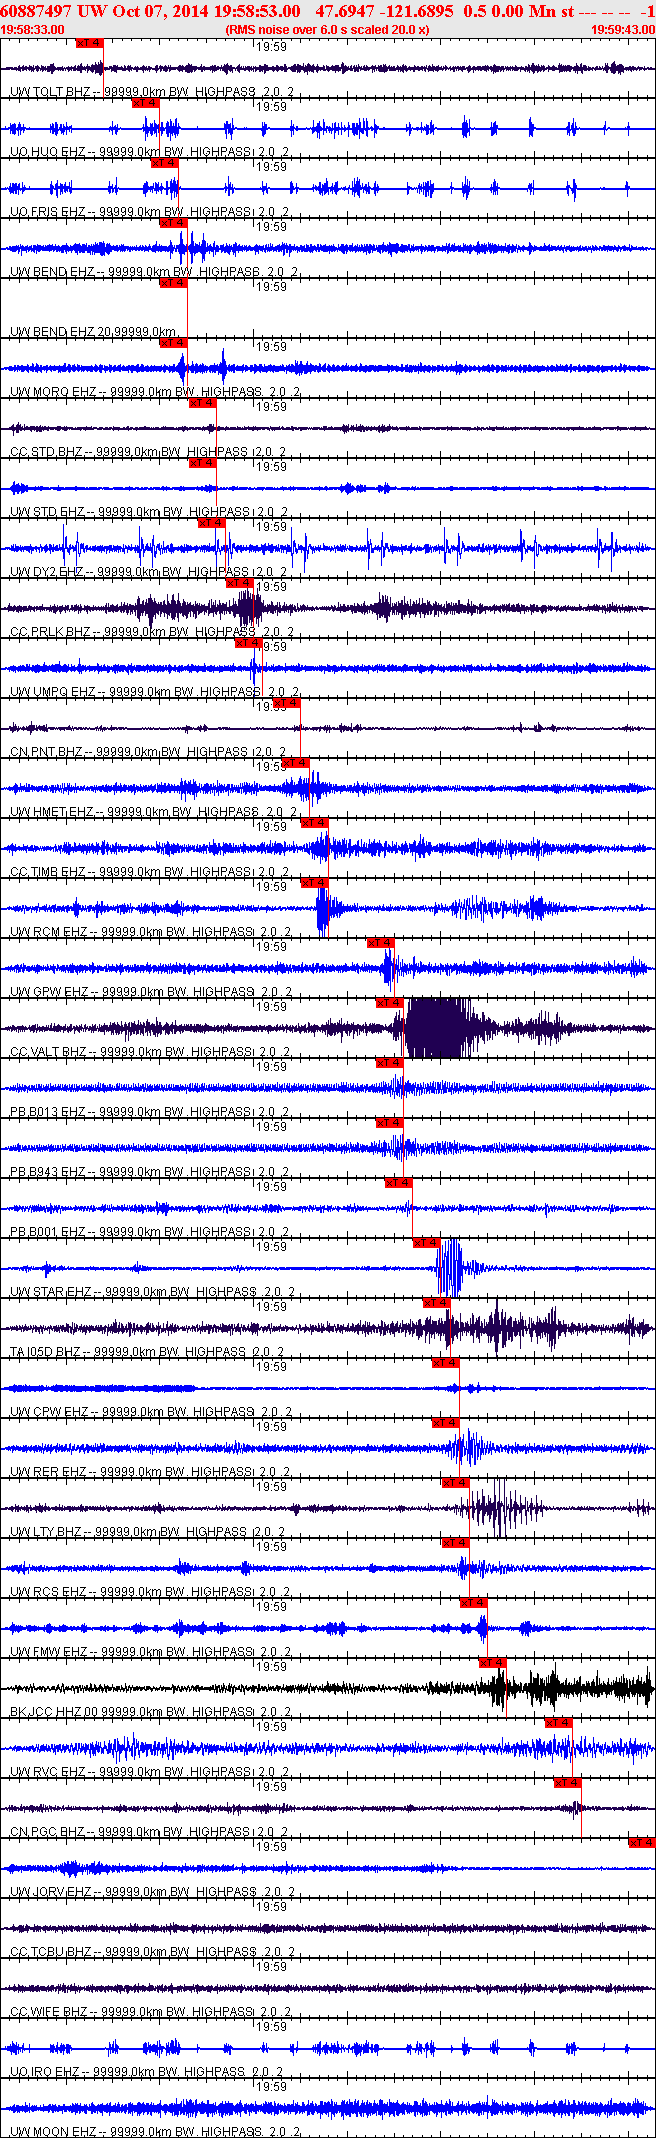Select the pick marker on UW STAR waveform
The width and height of the screenshot is (656, 2138).
click(x=426, y=1243)
